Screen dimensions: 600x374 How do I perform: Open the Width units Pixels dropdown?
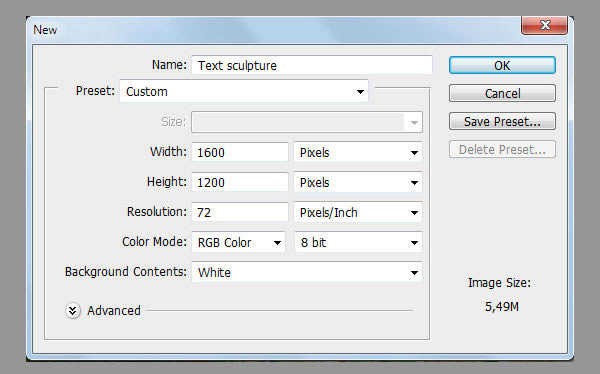(358, 152)
